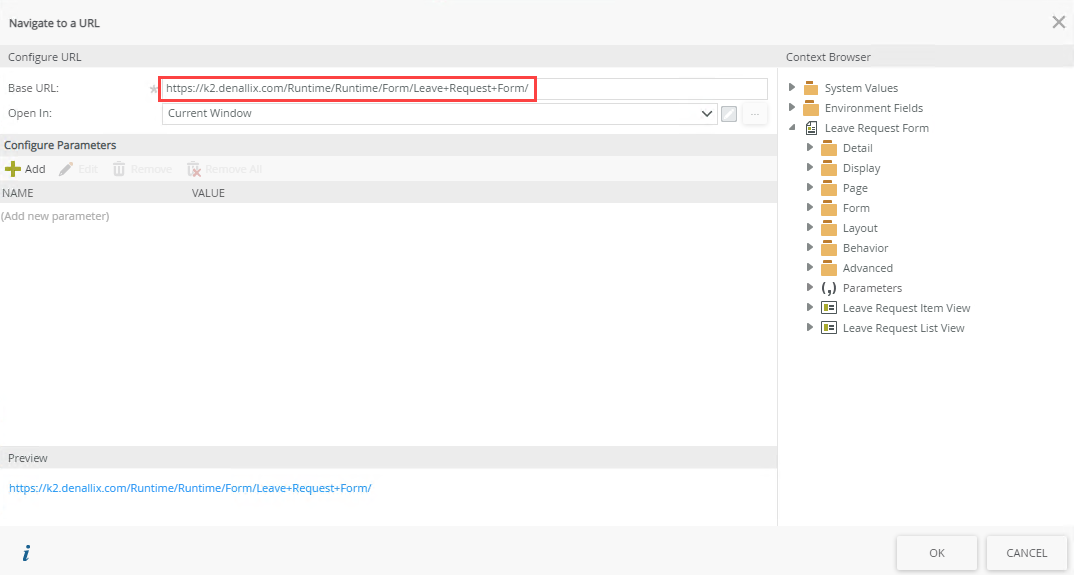The width and height of the screenshot is (1074, 575).
Task: Close the Navigate to a URL dialog
Action: (x=1058, y=22)
